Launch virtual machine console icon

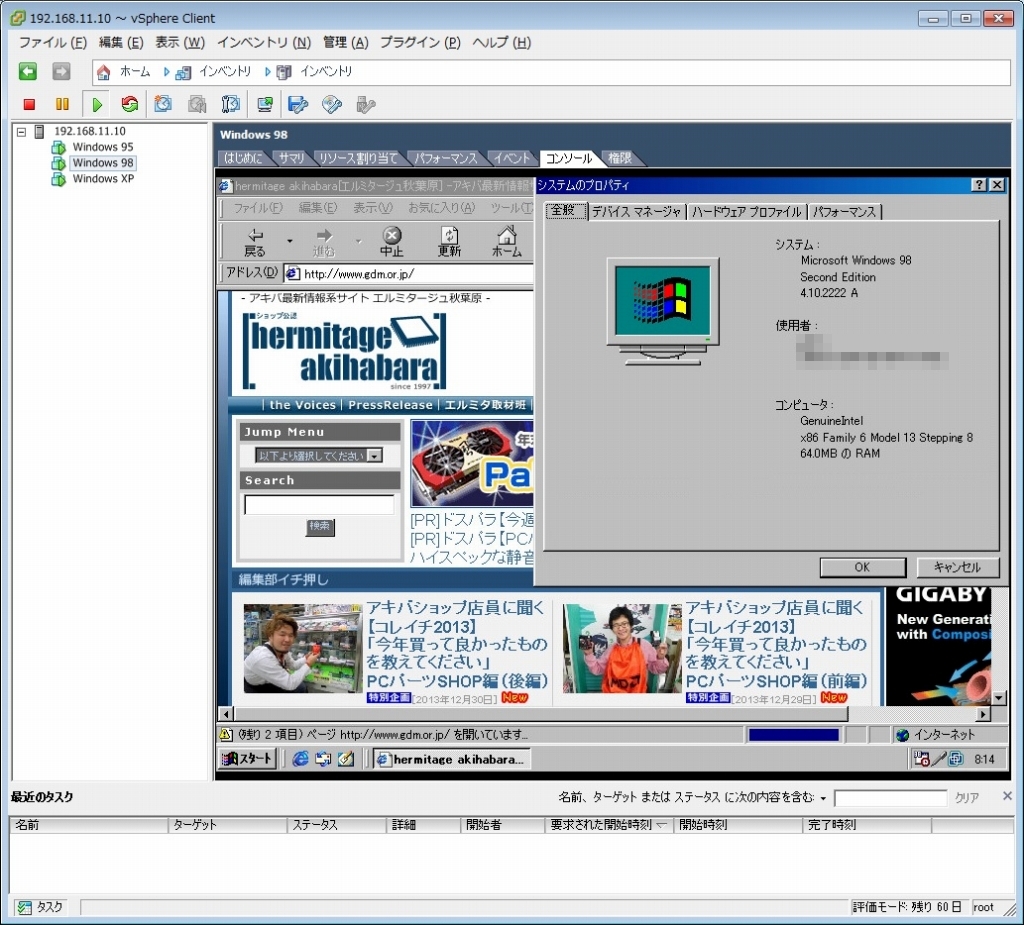click(264, 105)
